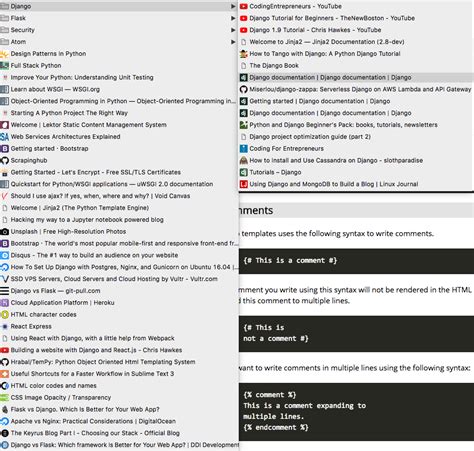Click the {% comment %} multi-line code block
Viewport: 474px width, 451px height.
[356, 412]
